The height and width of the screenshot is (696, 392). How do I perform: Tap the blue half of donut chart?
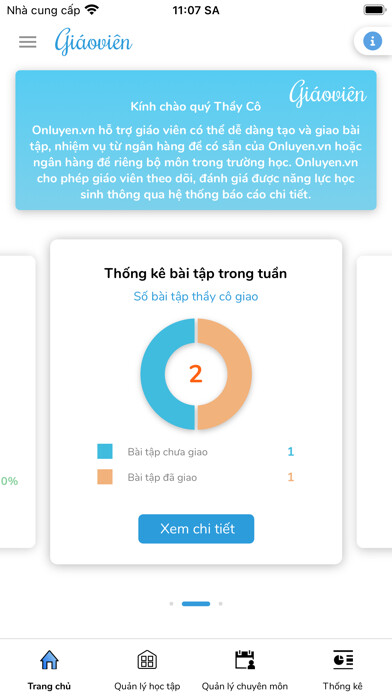[x=153, y=374]
